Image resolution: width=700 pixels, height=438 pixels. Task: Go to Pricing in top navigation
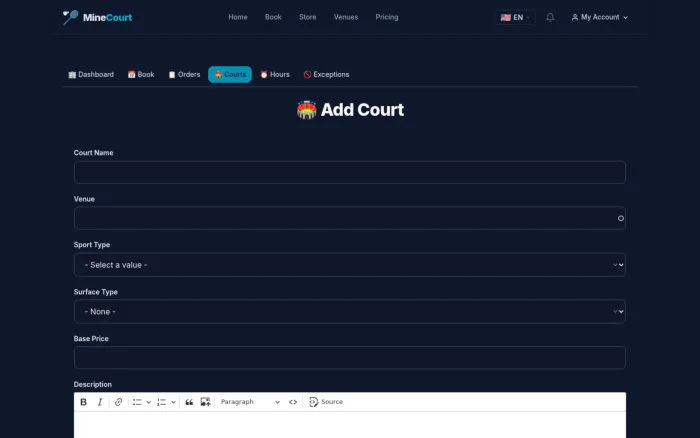(387, 17)
